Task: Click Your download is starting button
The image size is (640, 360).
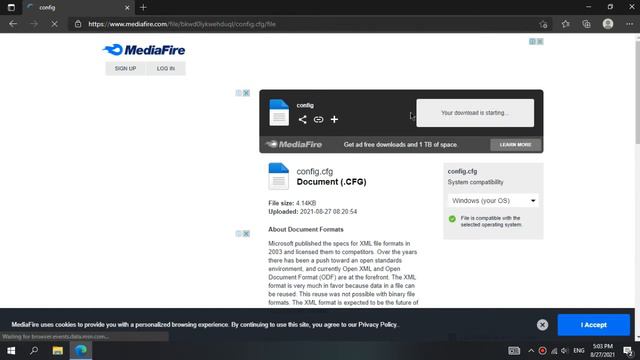Action: [x=475, y=113]
